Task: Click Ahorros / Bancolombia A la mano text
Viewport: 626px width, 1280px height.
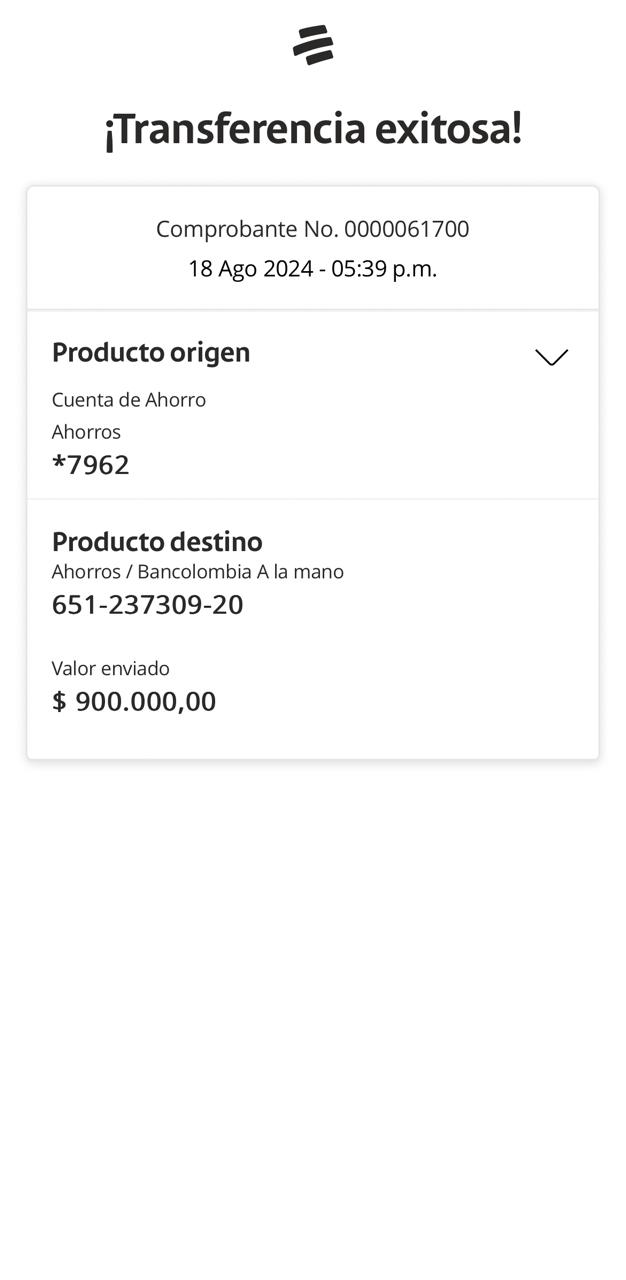Action: [x=198, y=572]
